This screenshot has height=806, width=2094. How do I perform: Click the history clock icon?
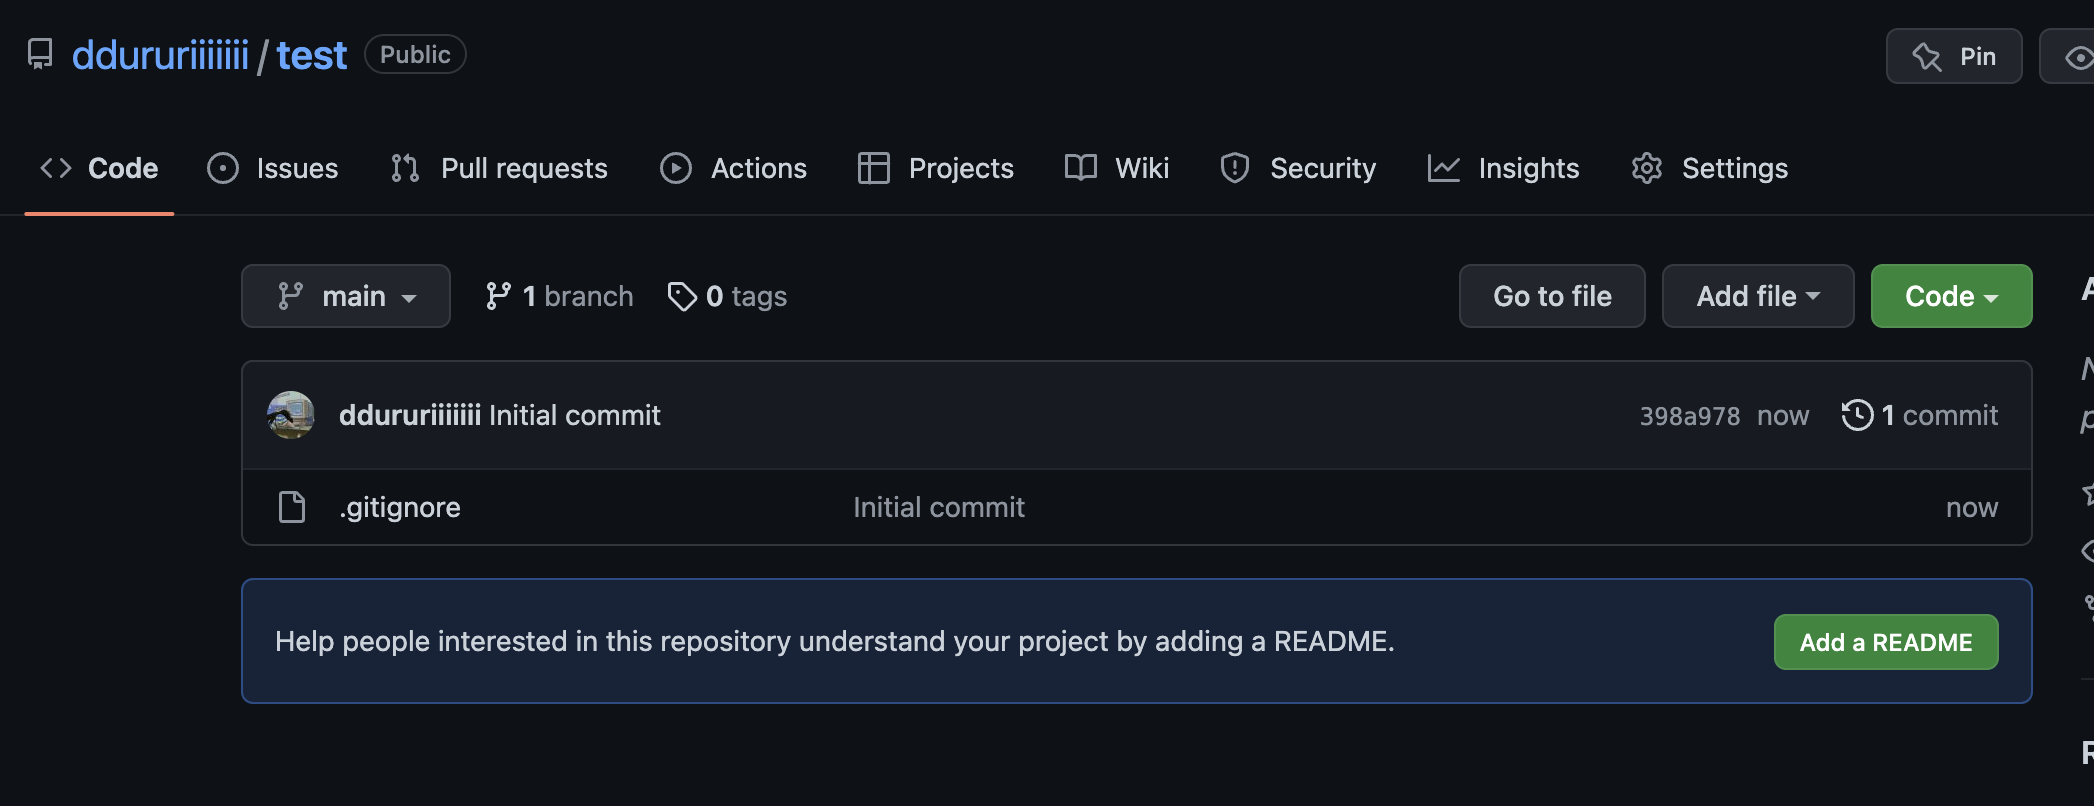1857,415
